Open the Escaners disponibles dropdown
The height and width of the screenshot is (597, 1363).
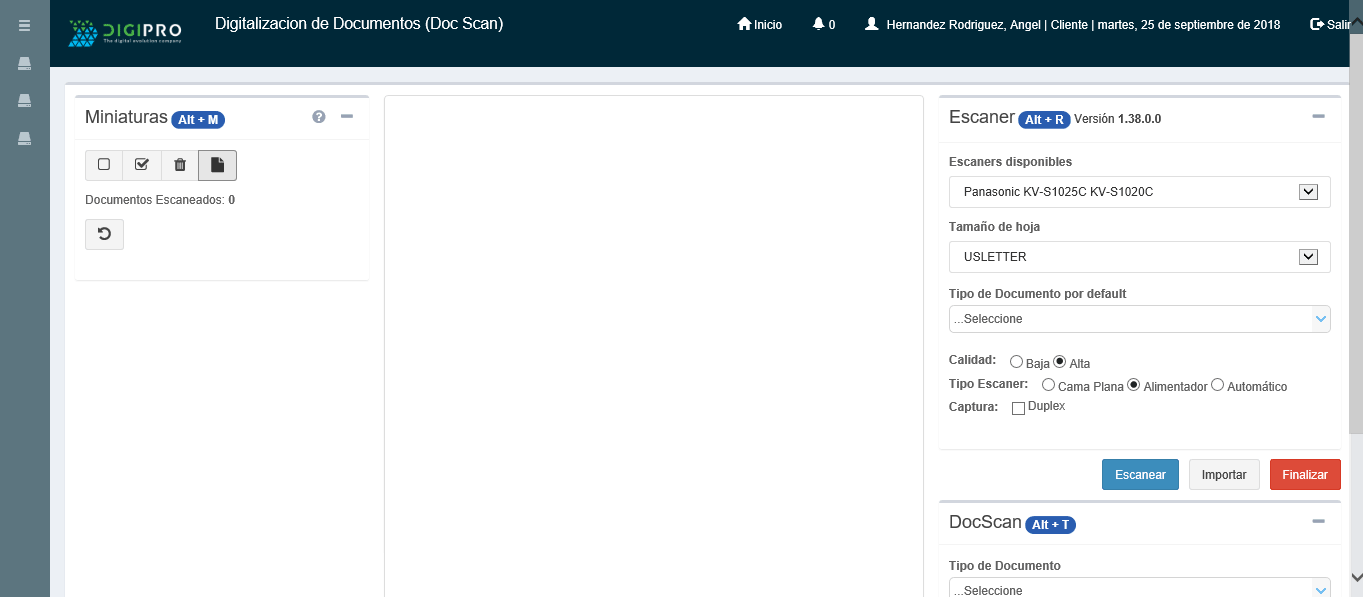[1139, 192]
